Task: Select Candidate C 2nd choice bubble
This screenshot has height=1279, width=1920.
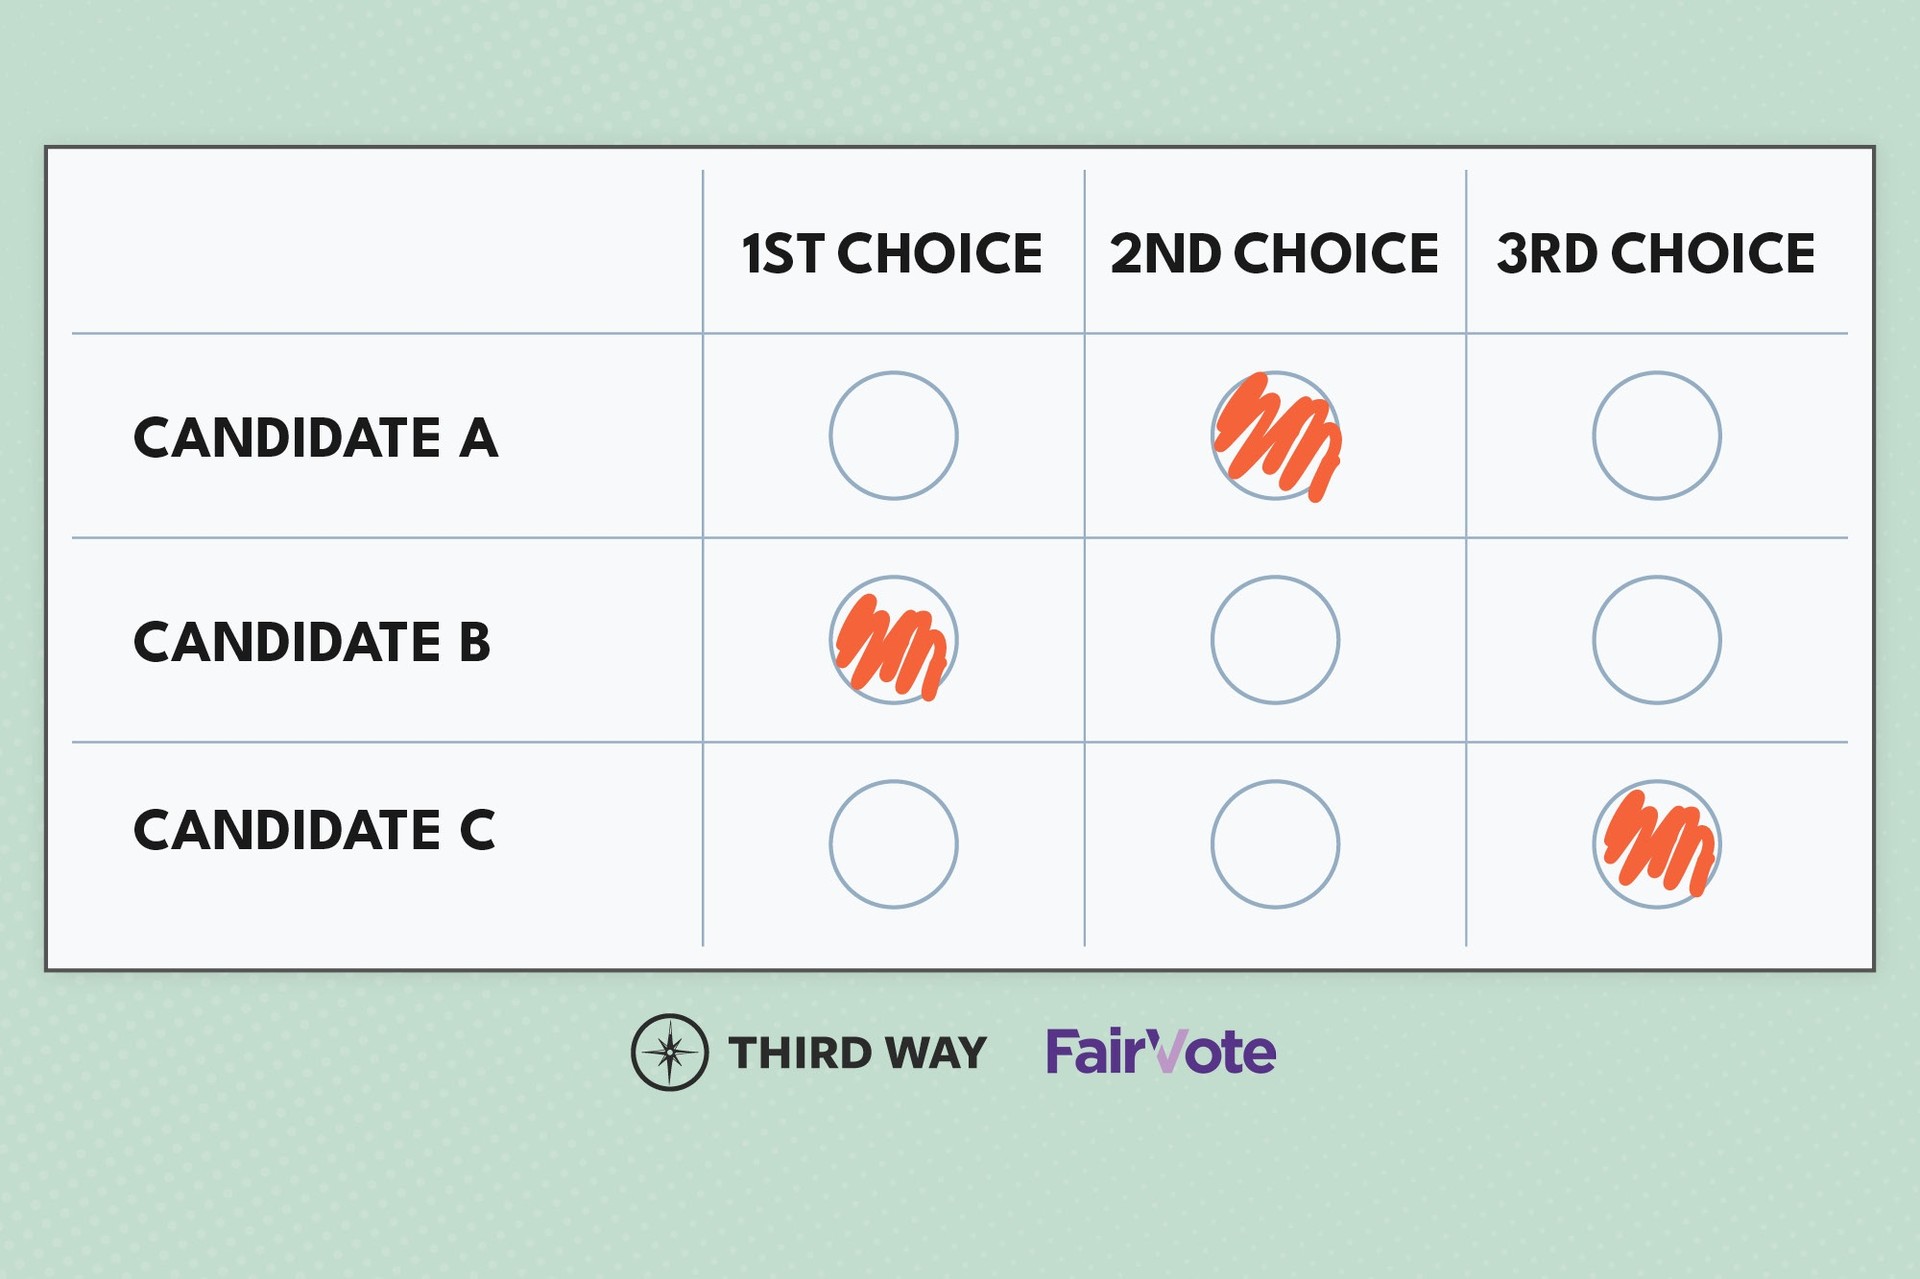Action: point(1275,844)
